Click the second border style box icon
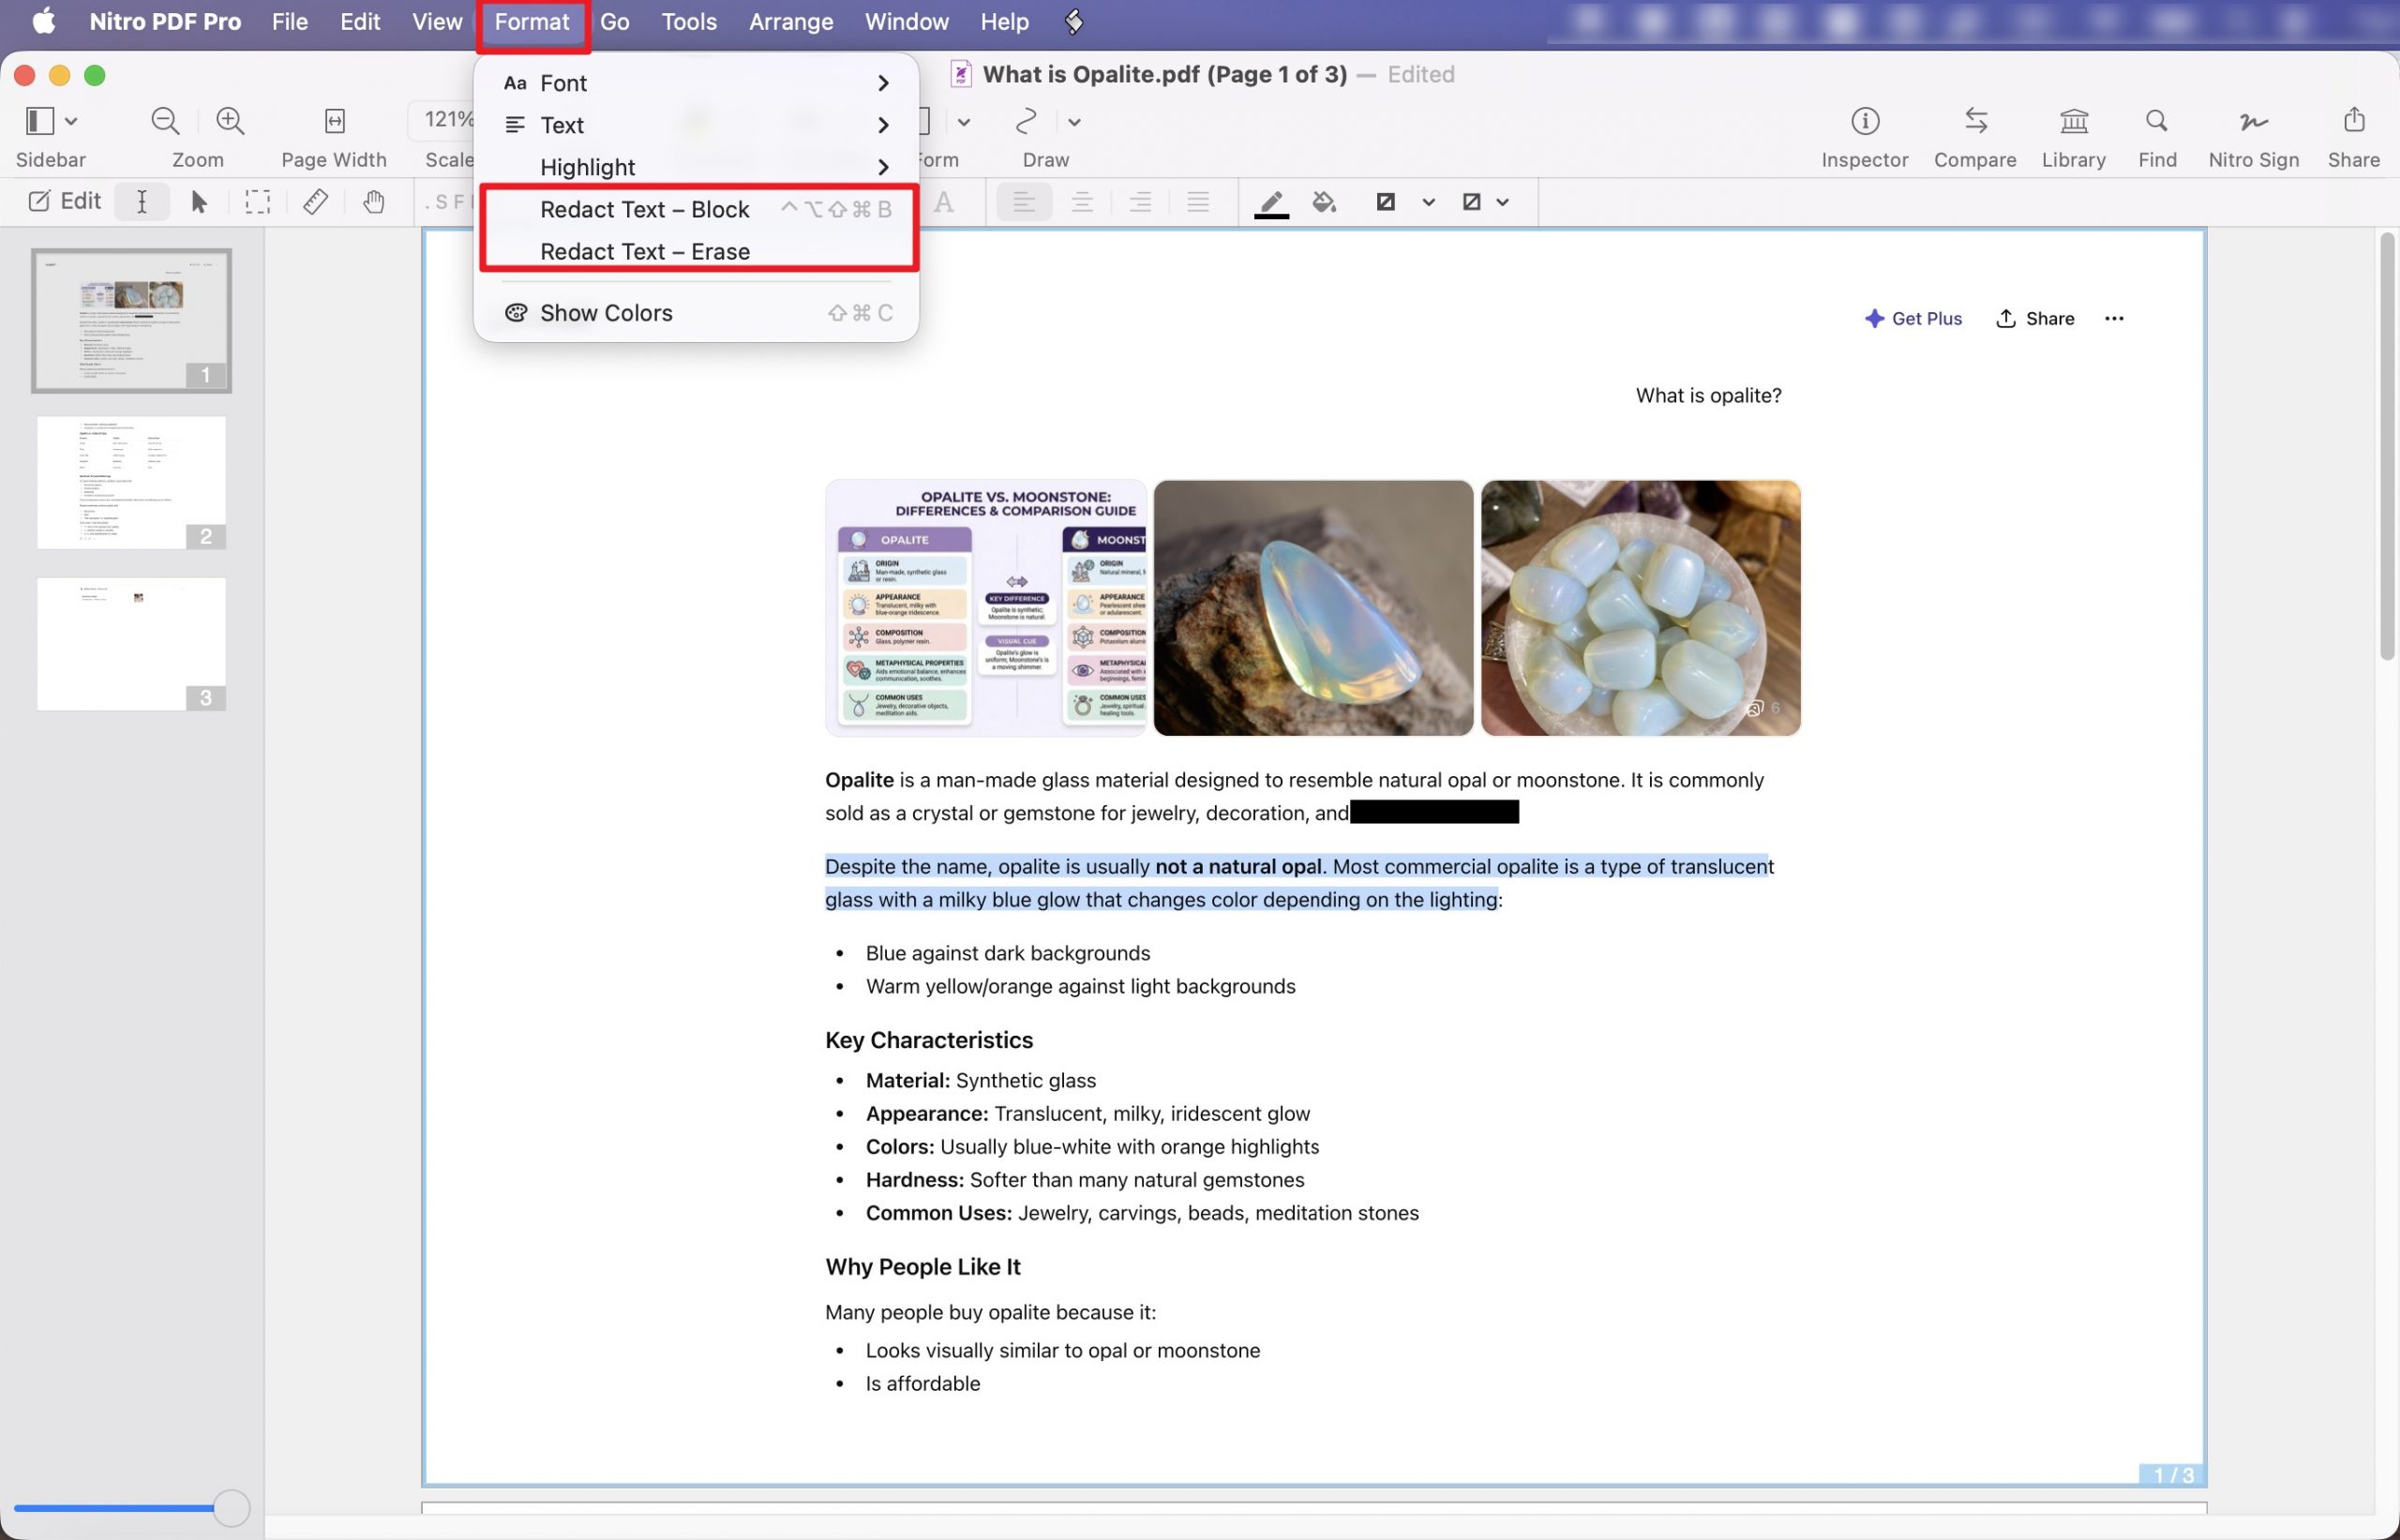The height and width of the screenshot is (1540, 2400). click(1471, 202)
